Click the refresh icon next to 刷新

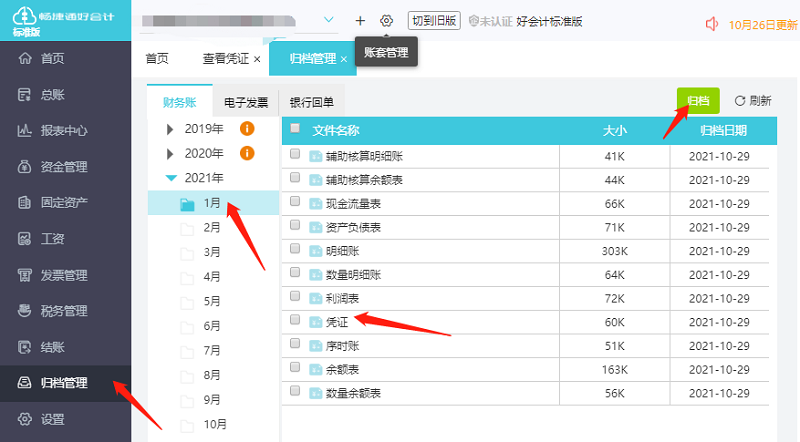[x=740, y=101]
